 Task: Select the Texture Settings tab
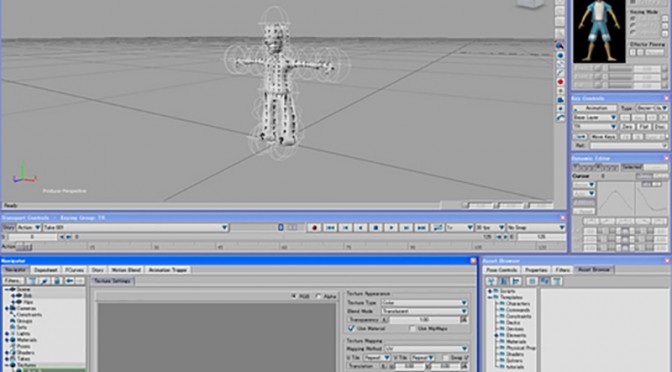pyautogui.click(x=112, y=281)
